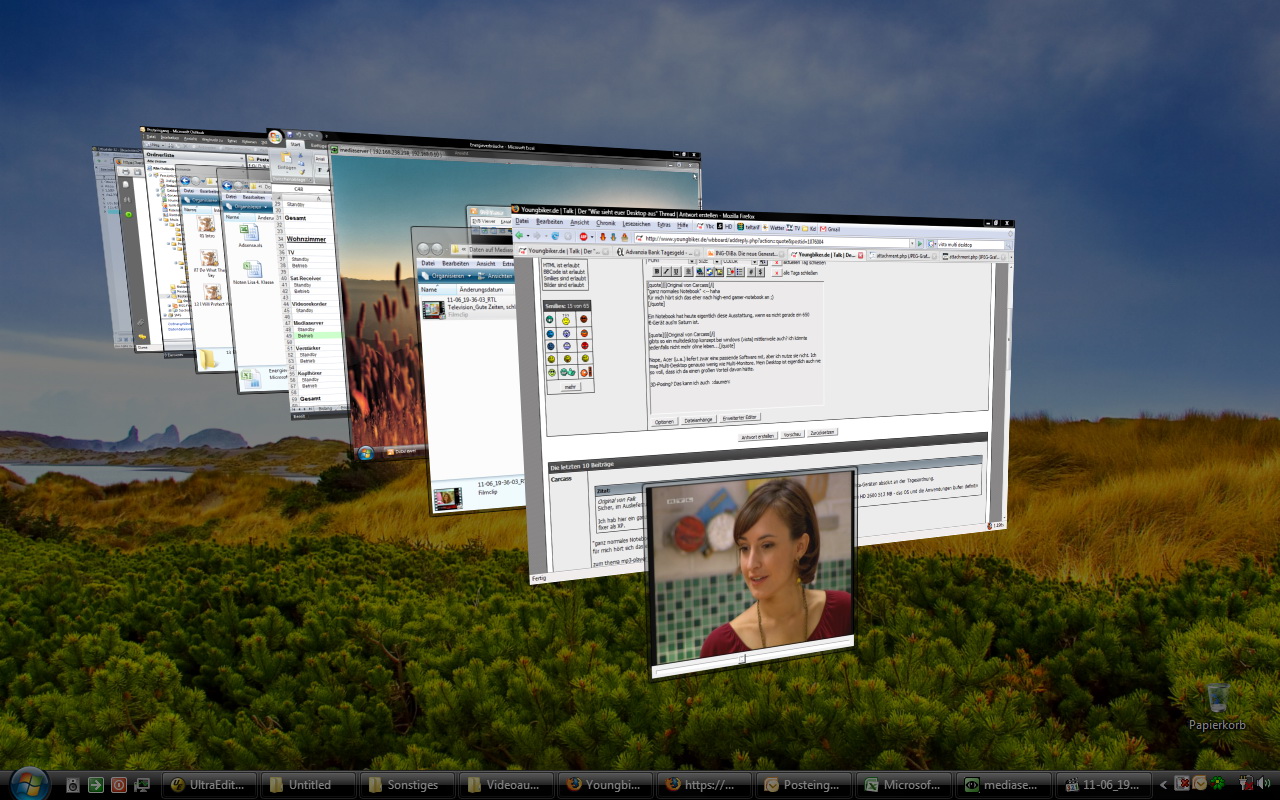Click 11-06_19-36-03_RTL file thumbnail in Explorer
Screen dimensions: 1280x800
[x=433, y=309]
